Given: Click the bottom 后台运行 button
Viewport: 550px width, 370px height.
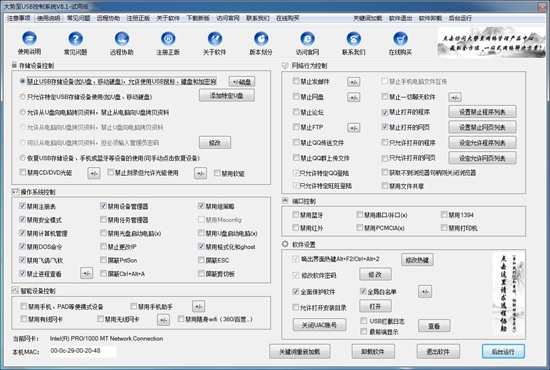Looking at the screenshot, I should (503, 351).
